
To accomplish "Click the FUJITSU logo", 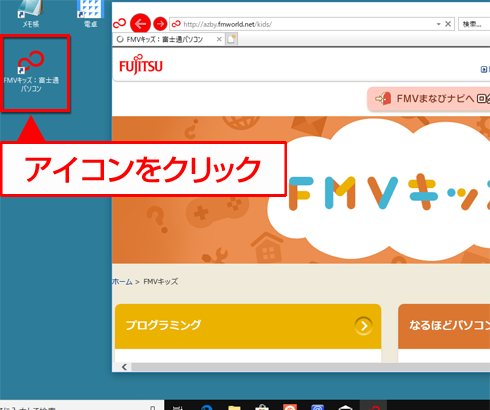I will 141,65.
